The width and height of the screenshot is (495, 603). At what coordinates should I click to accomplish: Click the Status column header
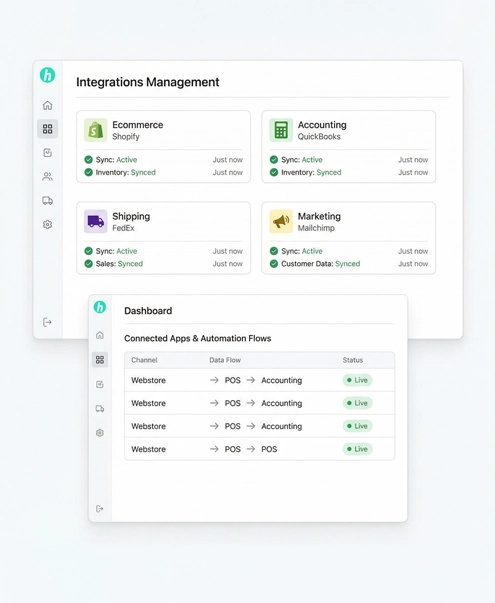[x=353, y=360]
